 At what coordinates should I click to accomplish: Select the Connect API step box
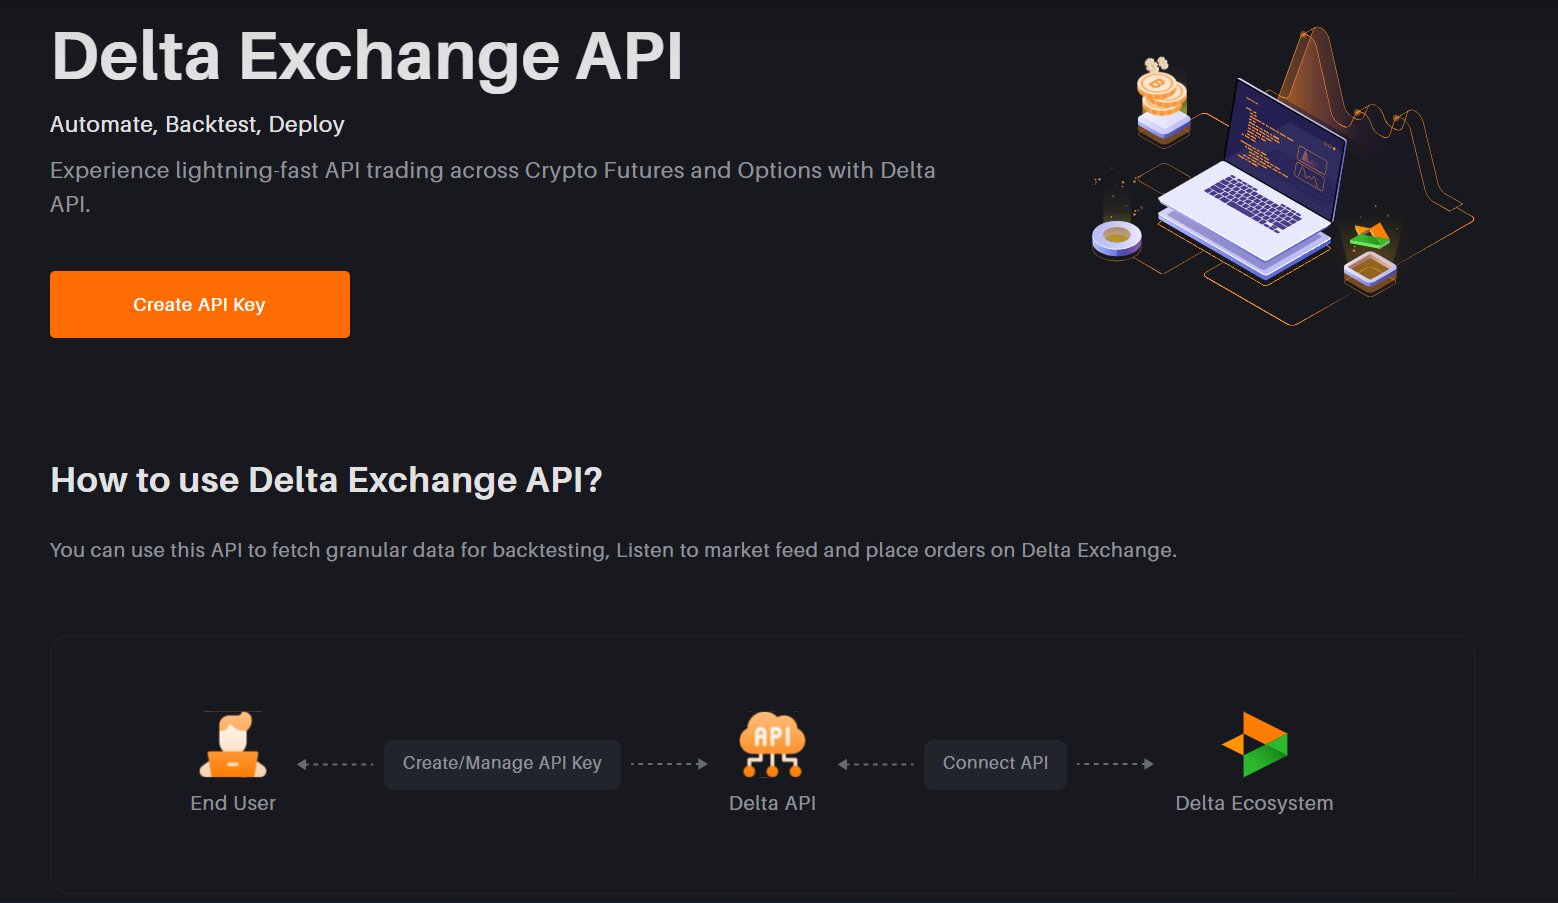[995, 764]
